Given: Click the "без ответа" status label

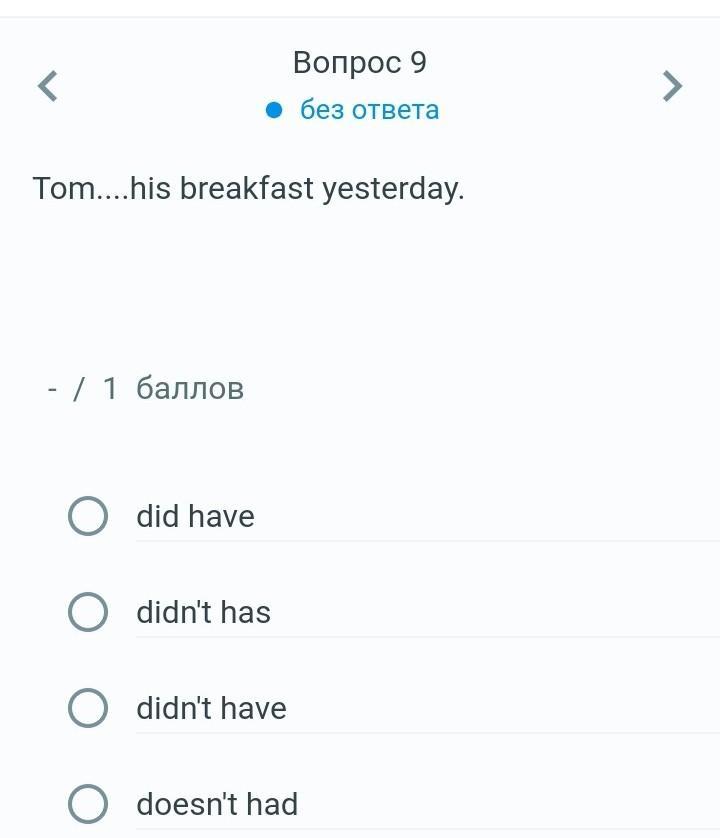Looking at the screenshot, I should pos(370,110).
